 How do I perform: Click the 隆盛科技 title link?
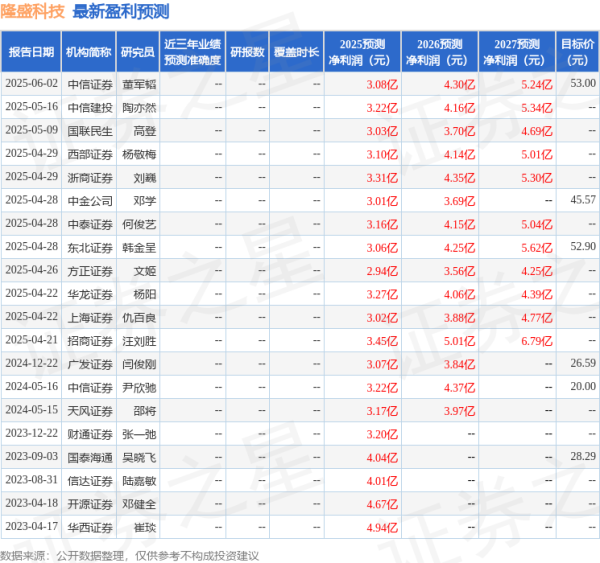(33, 13)
